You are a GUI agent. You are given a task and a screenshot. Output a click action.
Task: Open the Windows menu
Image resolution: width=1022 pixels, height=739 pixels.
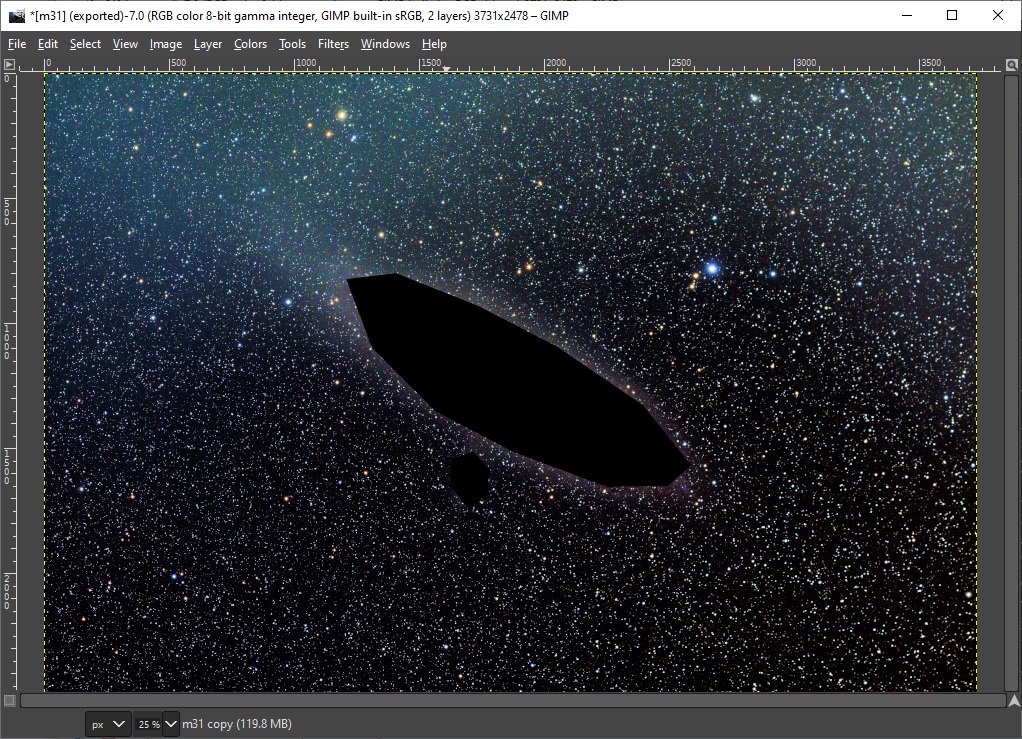(x=385, y=44)
